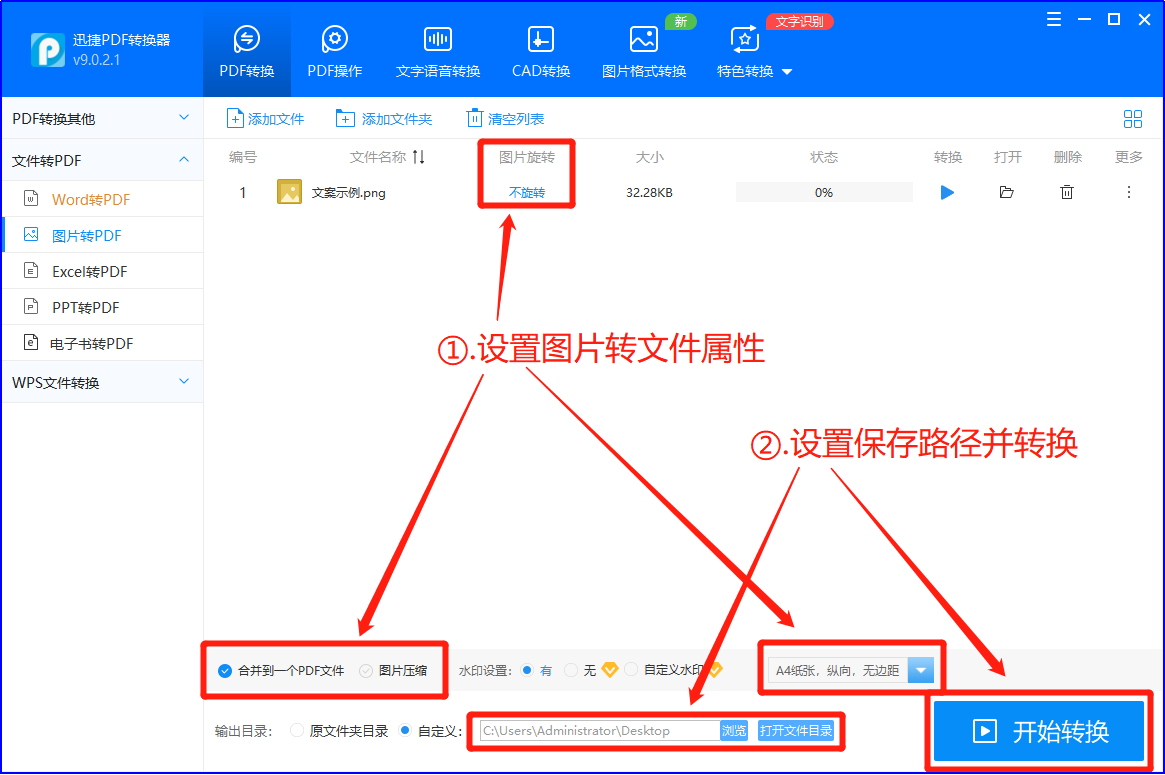Click 编号 column header

coord(243,157)
